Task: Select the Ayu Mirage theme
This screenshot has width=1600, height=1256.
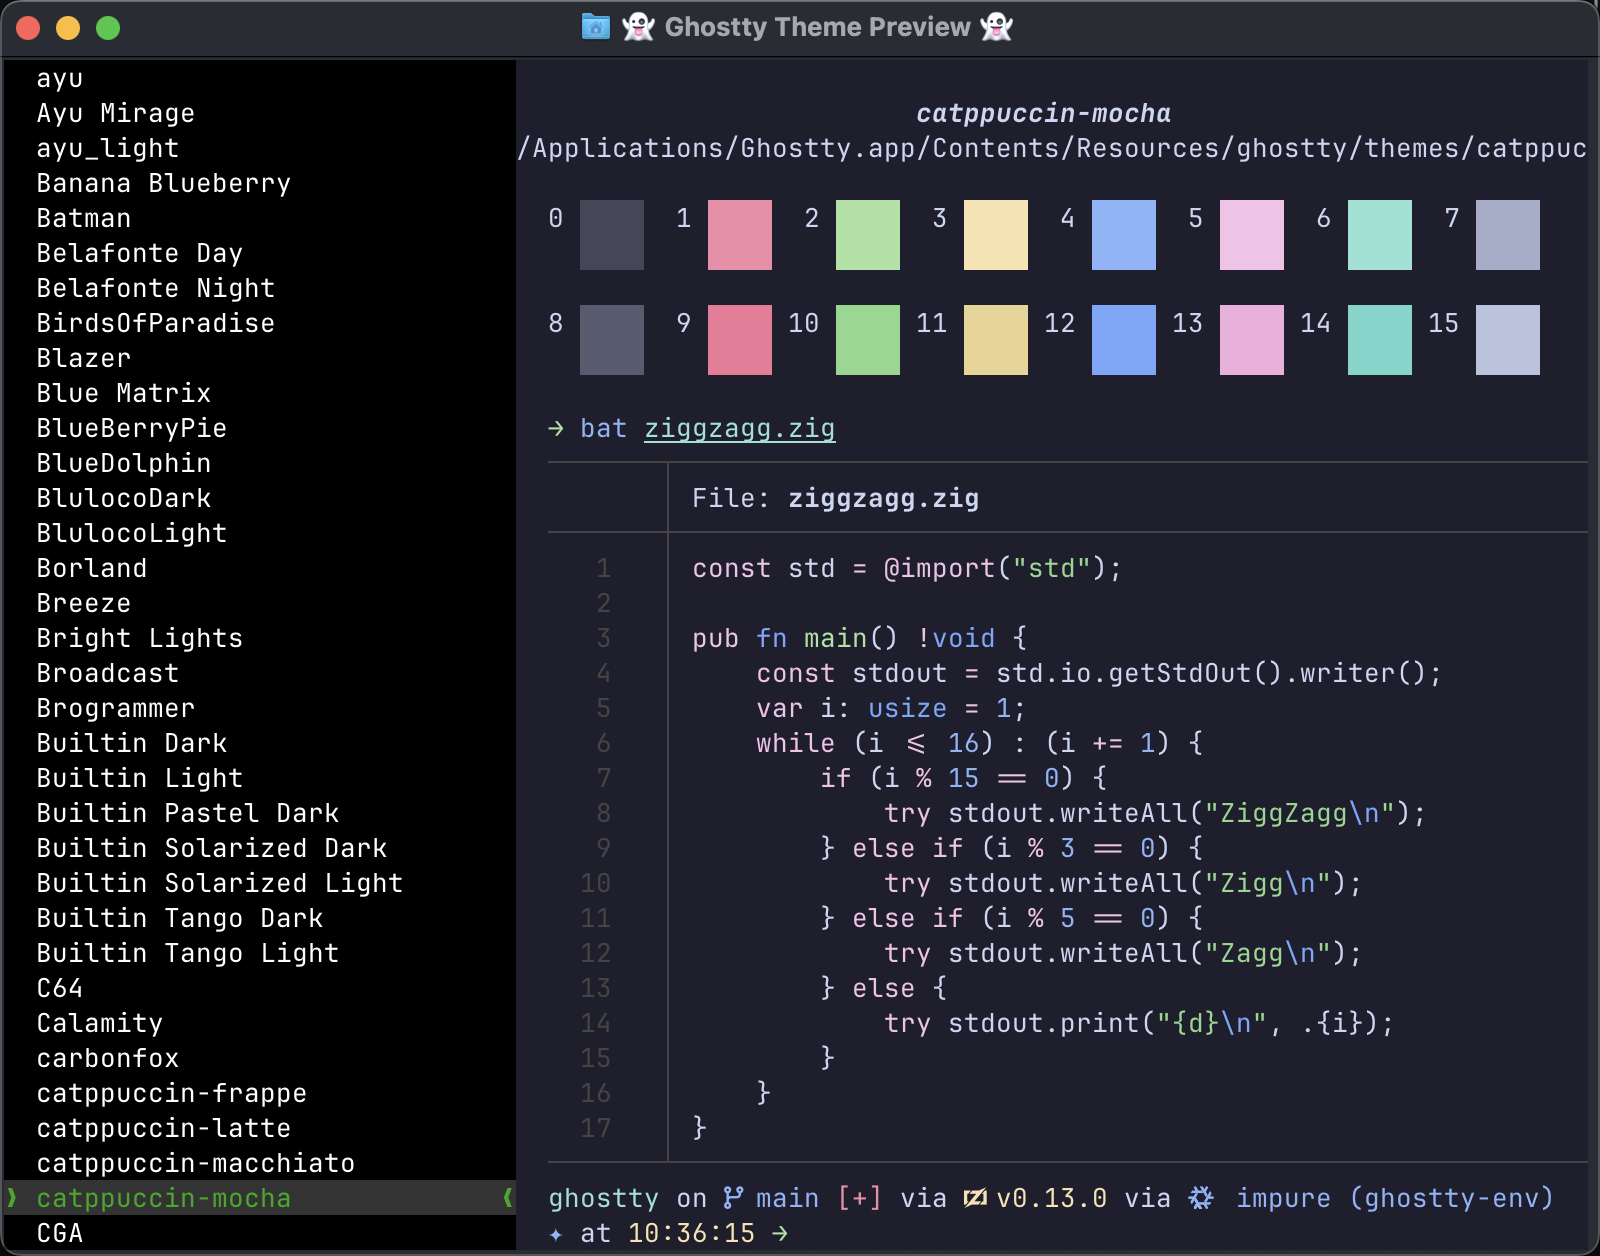Action: pyautogui.click(x=116, y=113)
